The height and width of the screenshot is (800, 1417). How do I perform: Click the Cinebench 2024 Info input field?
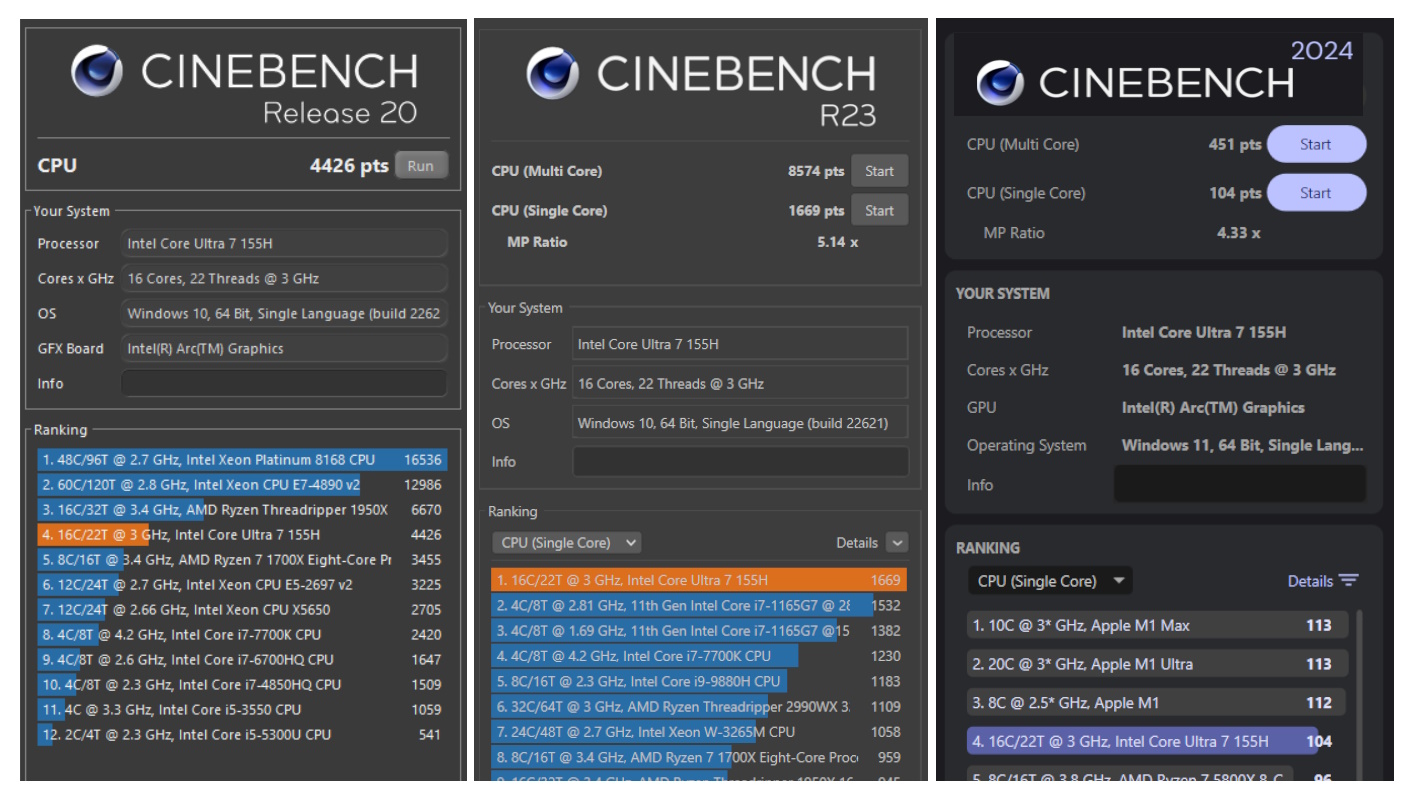pyautogui.click(x=1239, y=484)
